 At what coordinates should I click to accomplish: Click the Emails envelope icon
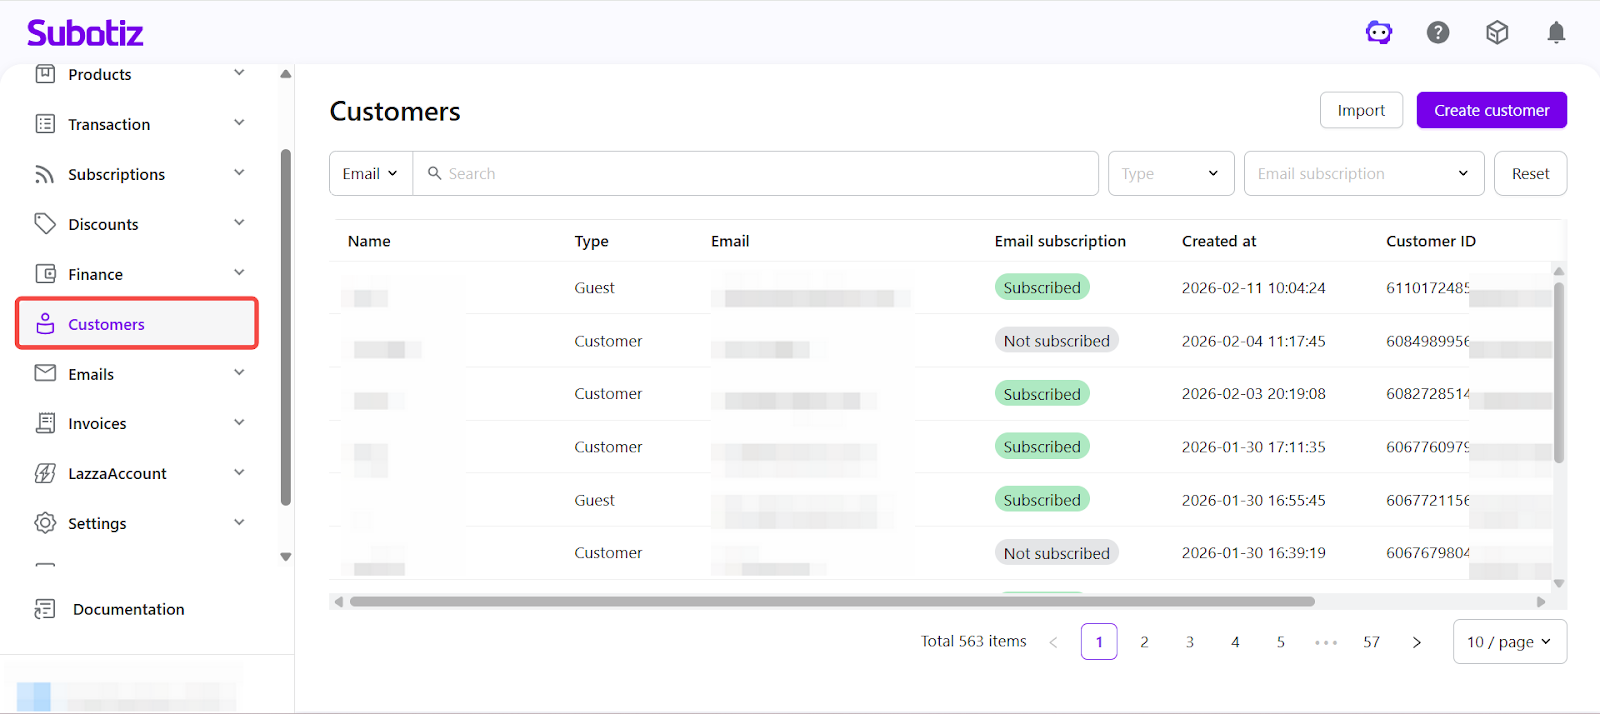(x=45, y=373)
